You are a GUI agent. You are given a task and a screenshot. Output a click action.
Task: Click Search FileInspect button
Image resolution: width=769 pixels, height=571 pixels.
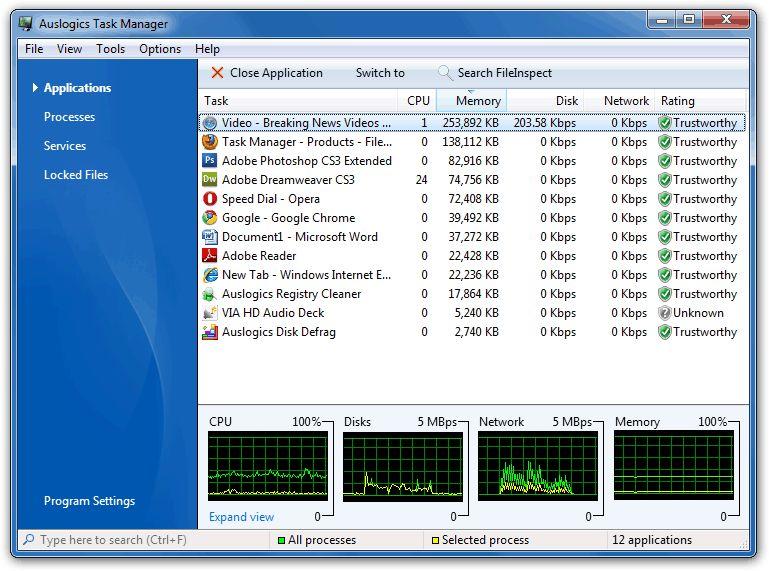click(x=495, y=73)
